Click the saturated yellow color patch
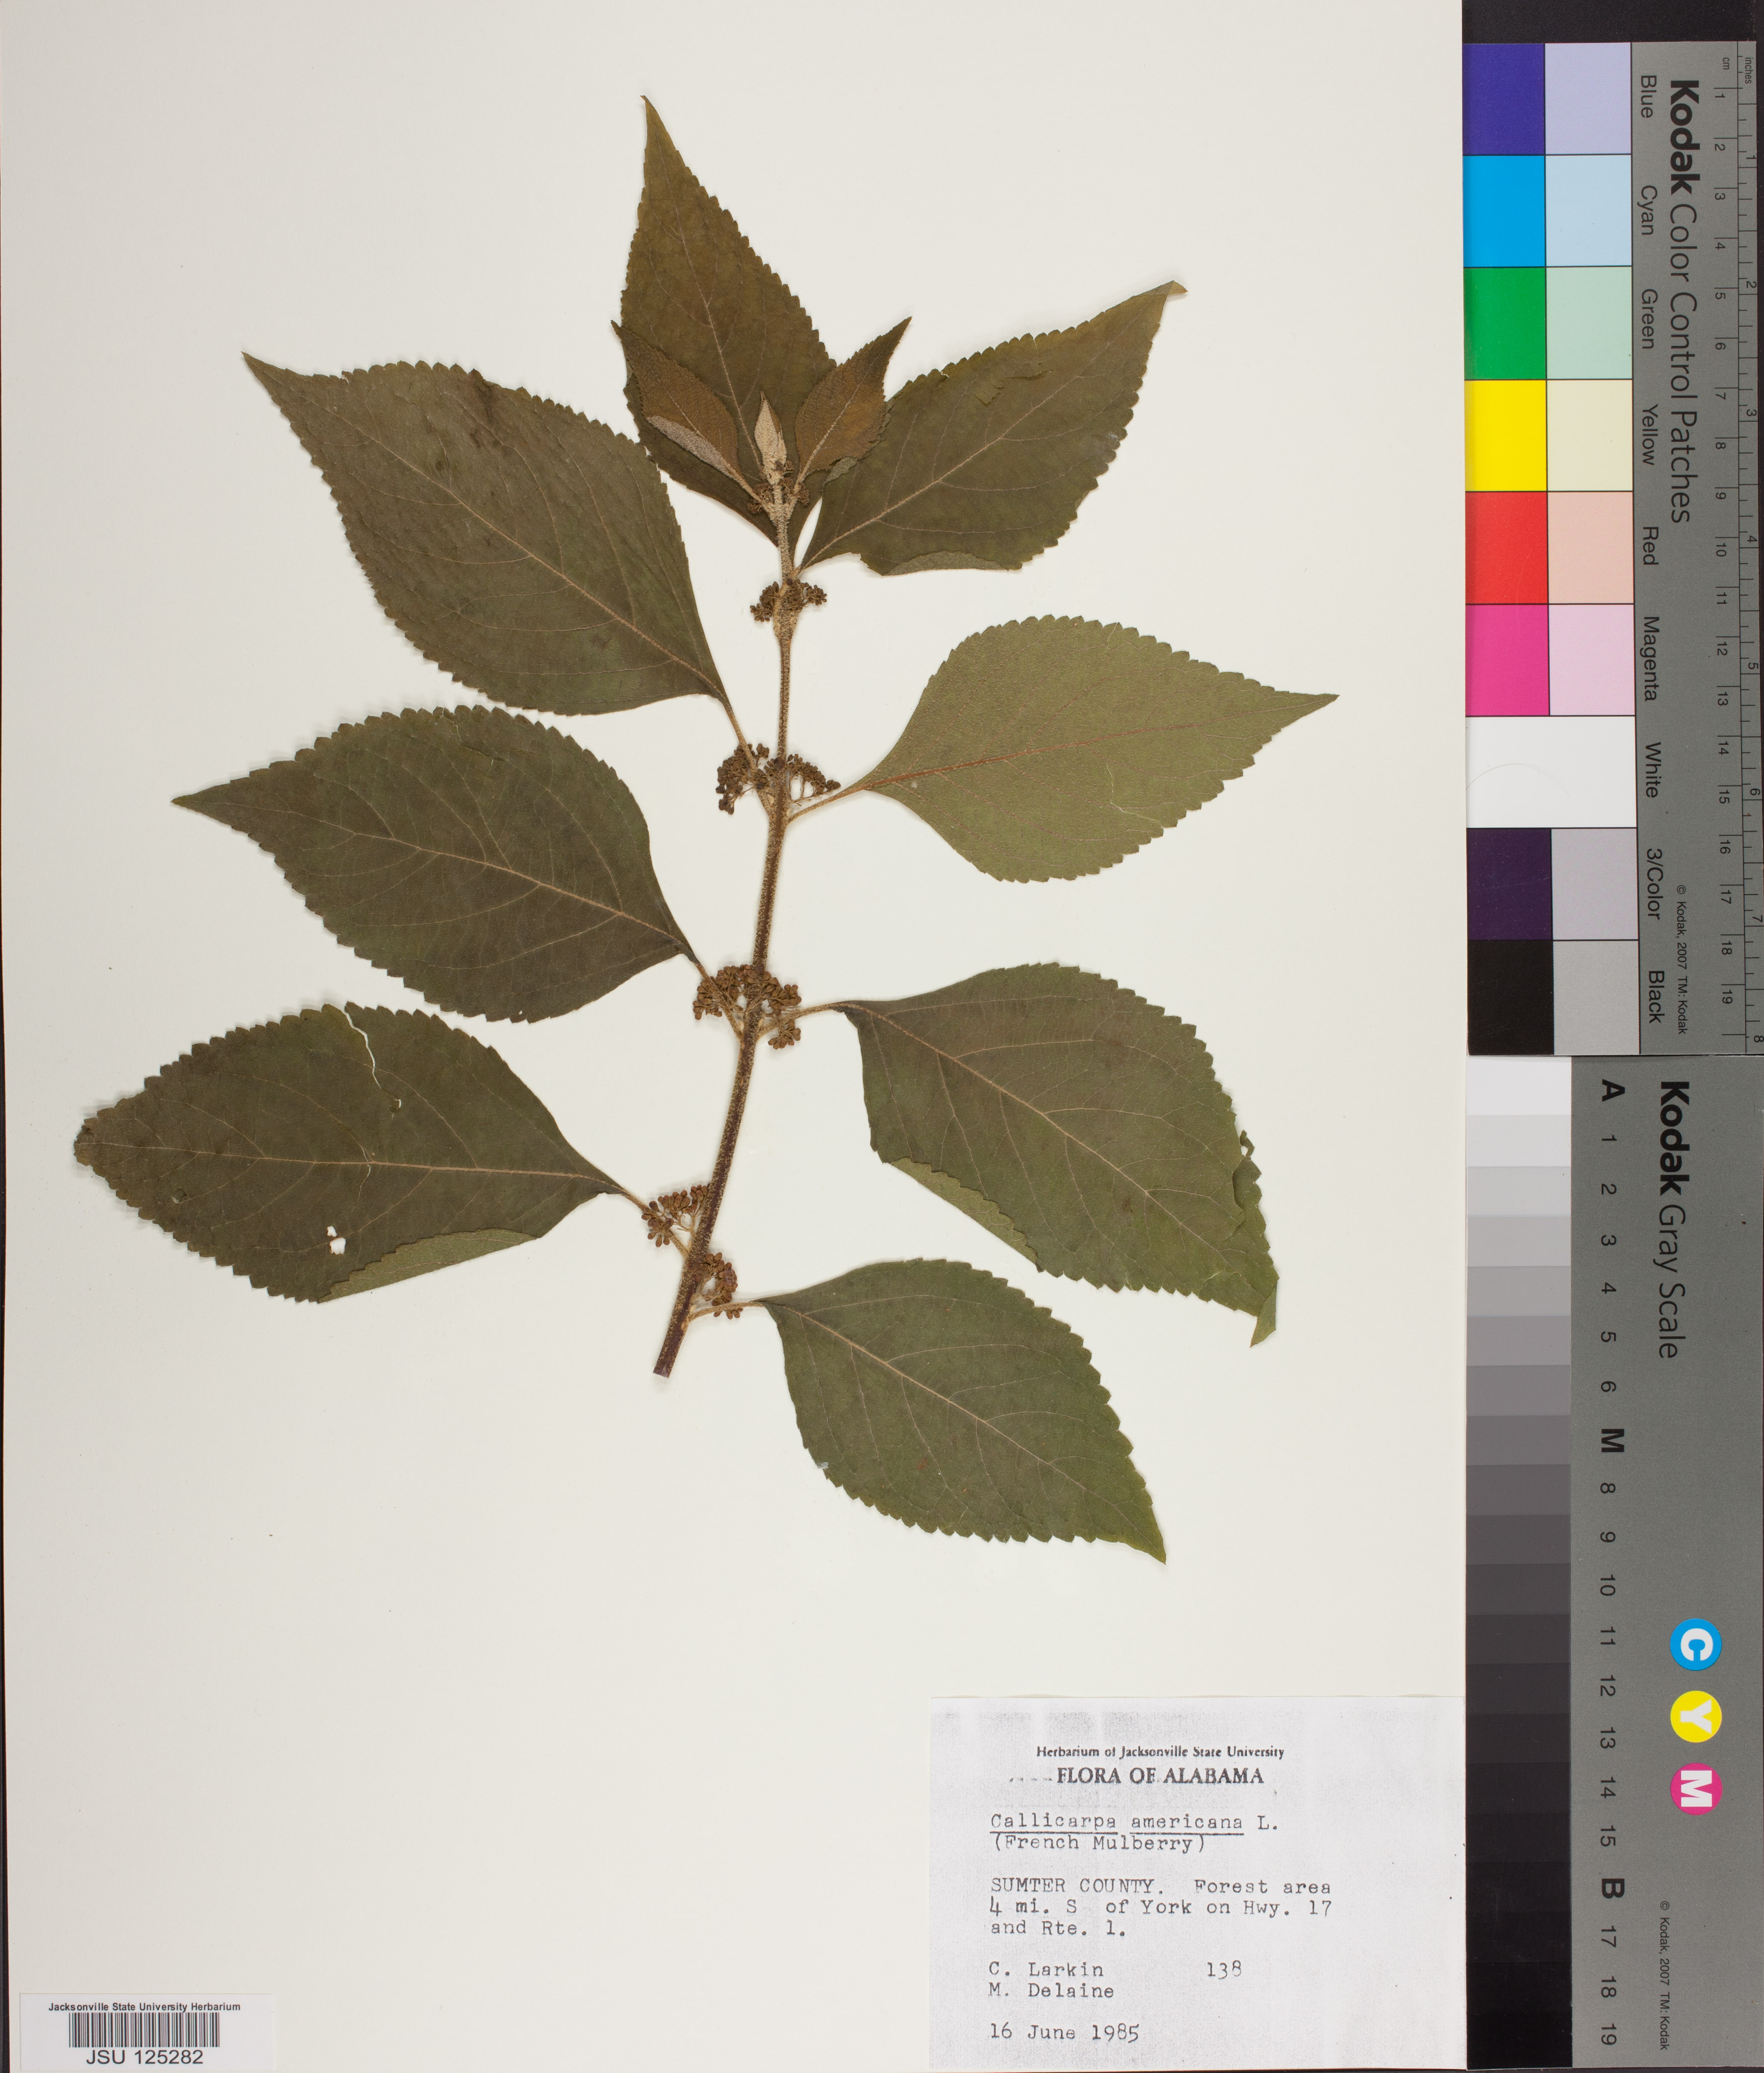Viewport: 1764px width, 2073px height. [1505, 435]
